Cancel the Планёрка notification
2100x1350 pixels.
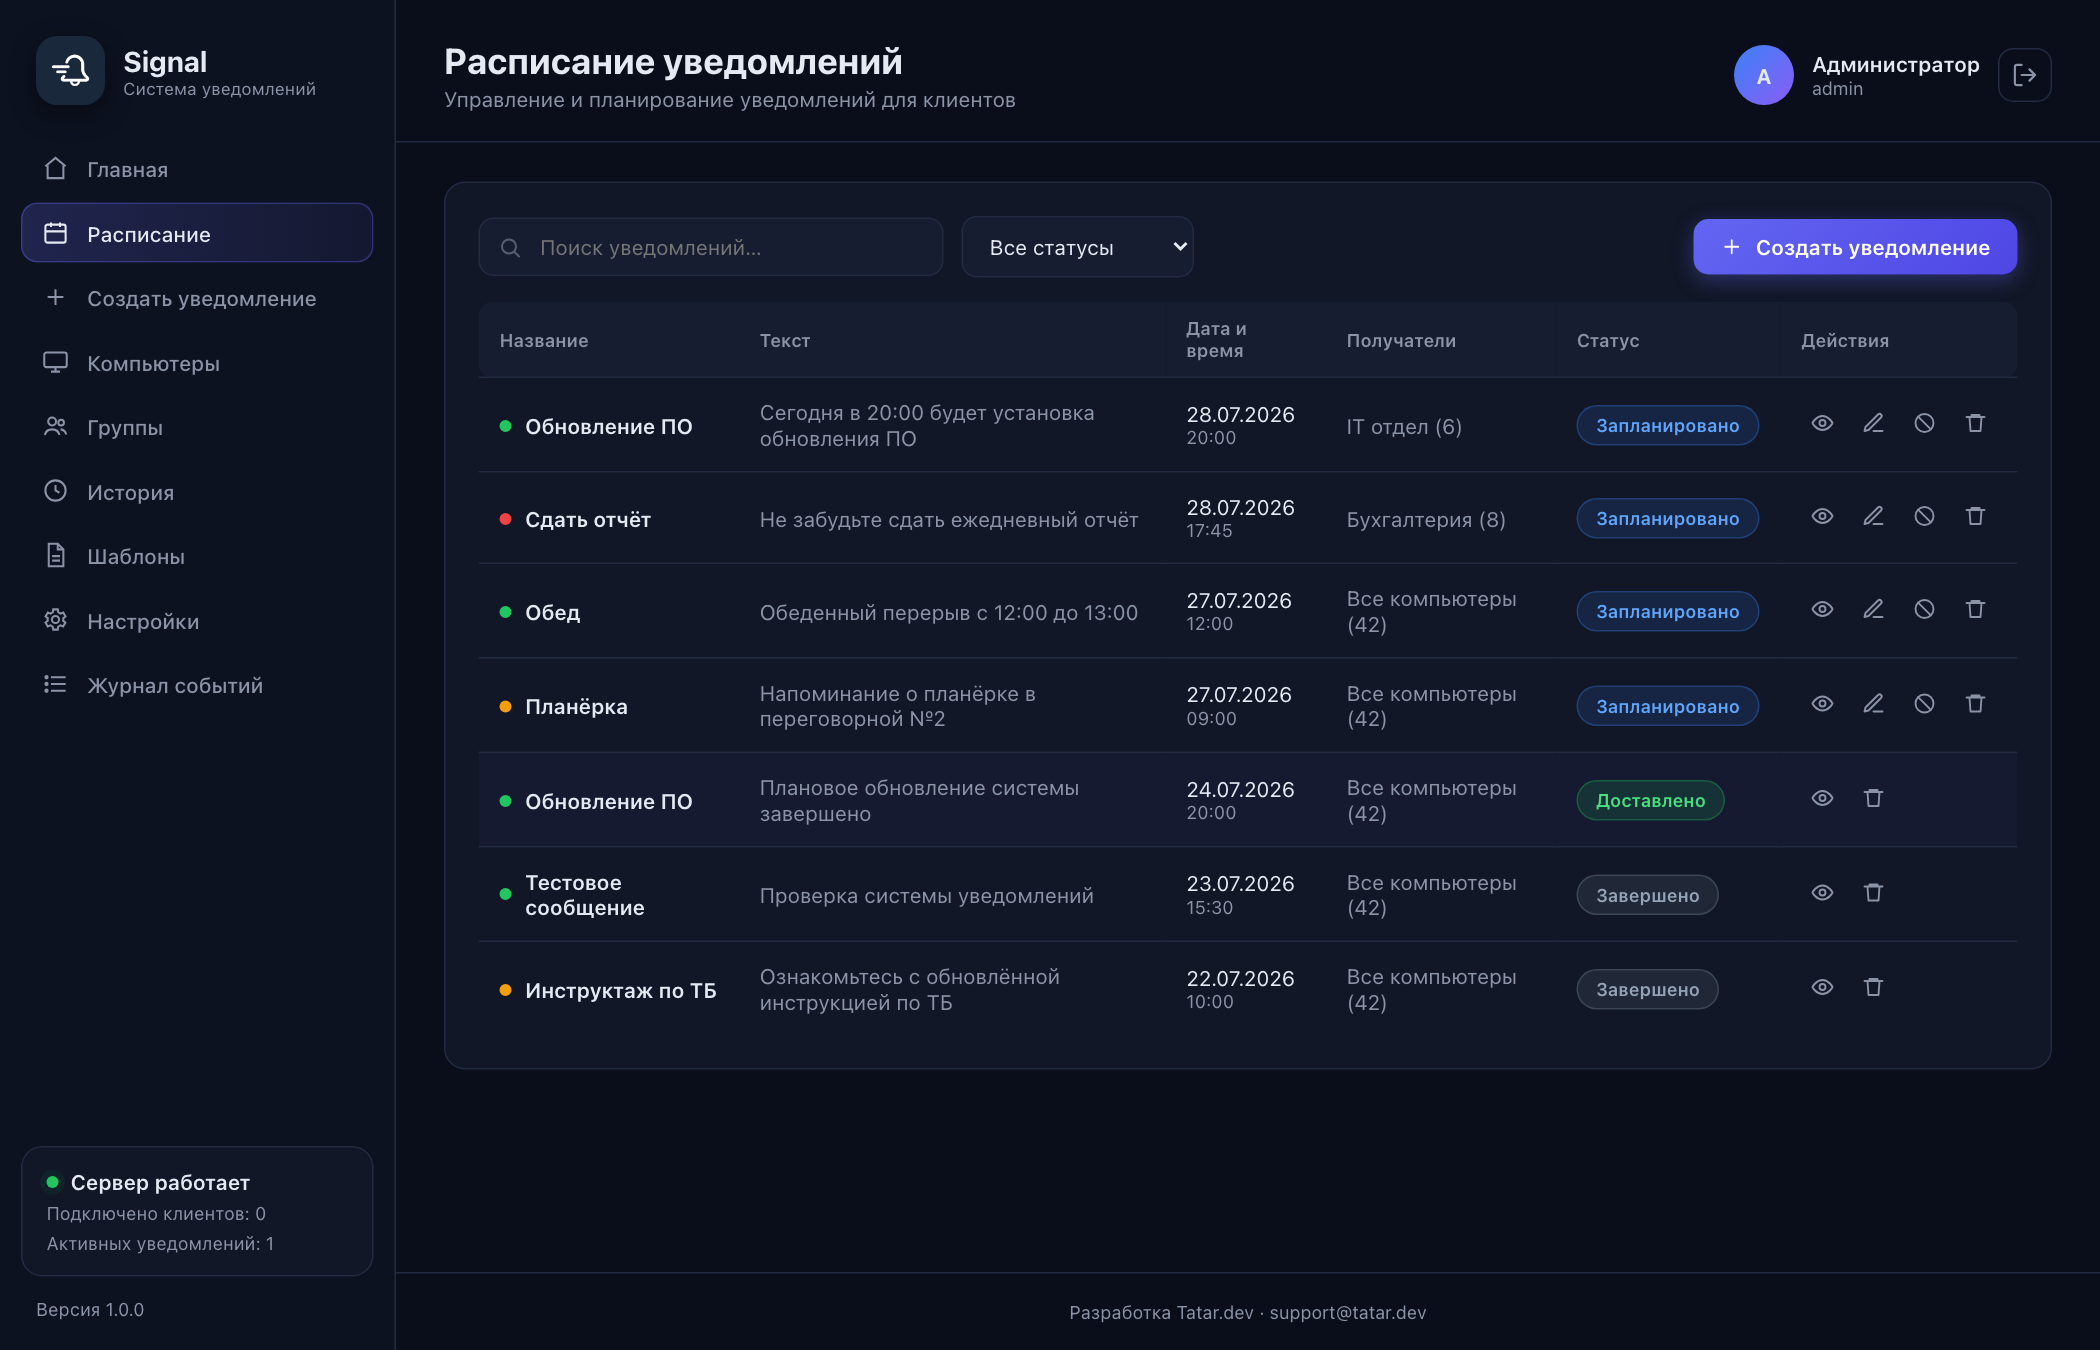tap(1924, 704)
